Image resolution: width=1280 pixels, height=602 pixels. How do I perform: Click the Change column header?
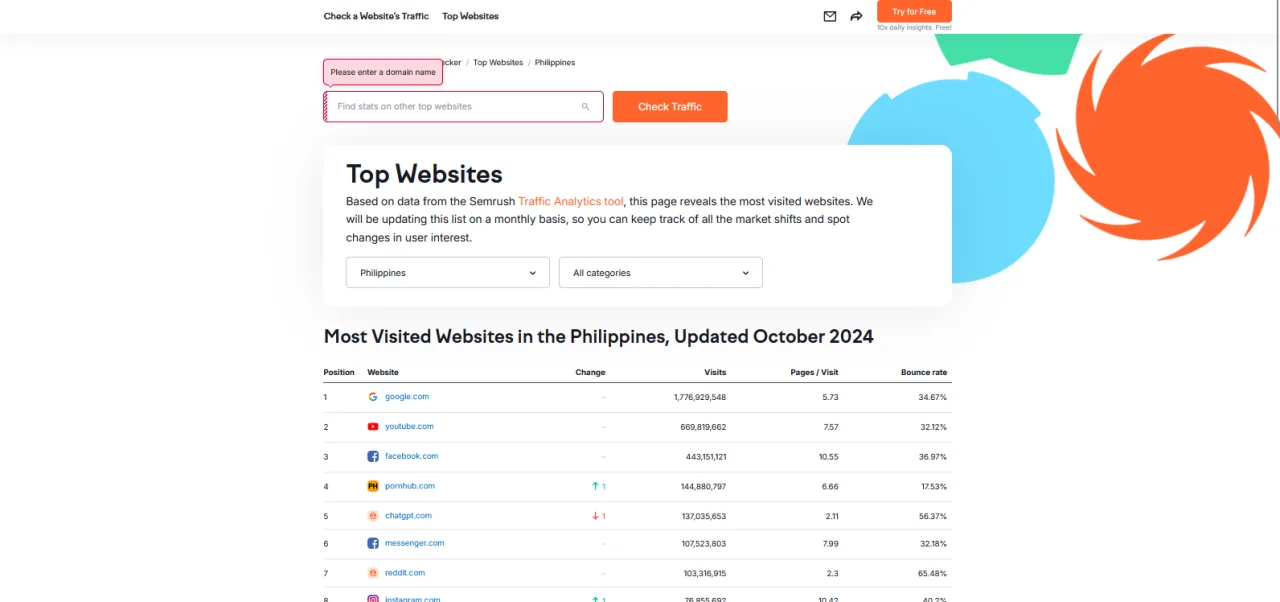click(x=590, y=372)
